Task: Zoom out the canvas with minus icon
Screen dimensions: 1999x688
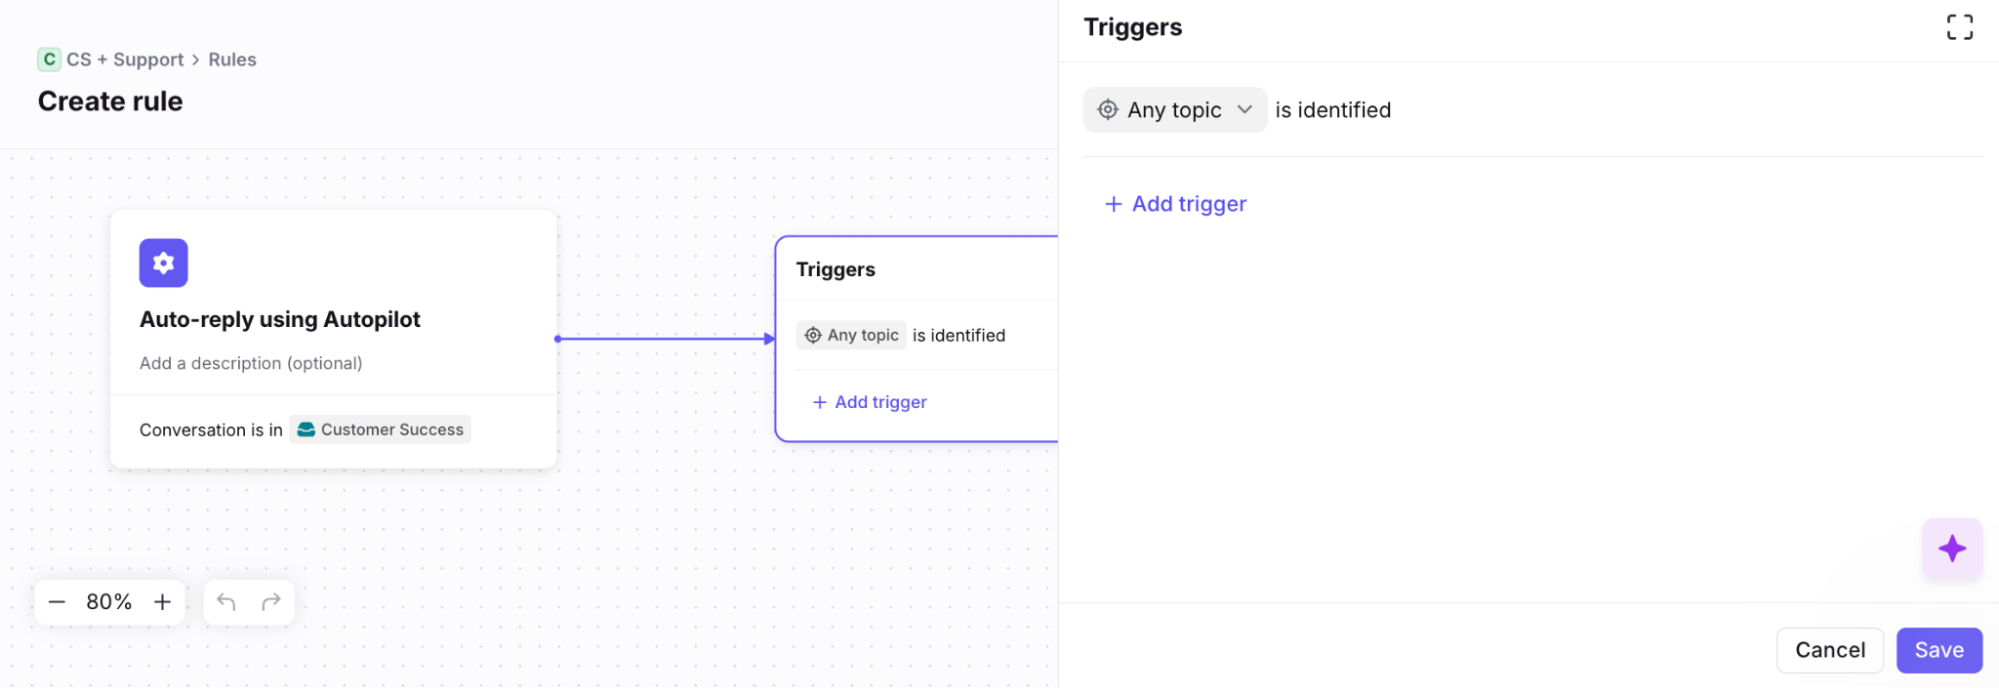Action: click(x=57, y=602)
